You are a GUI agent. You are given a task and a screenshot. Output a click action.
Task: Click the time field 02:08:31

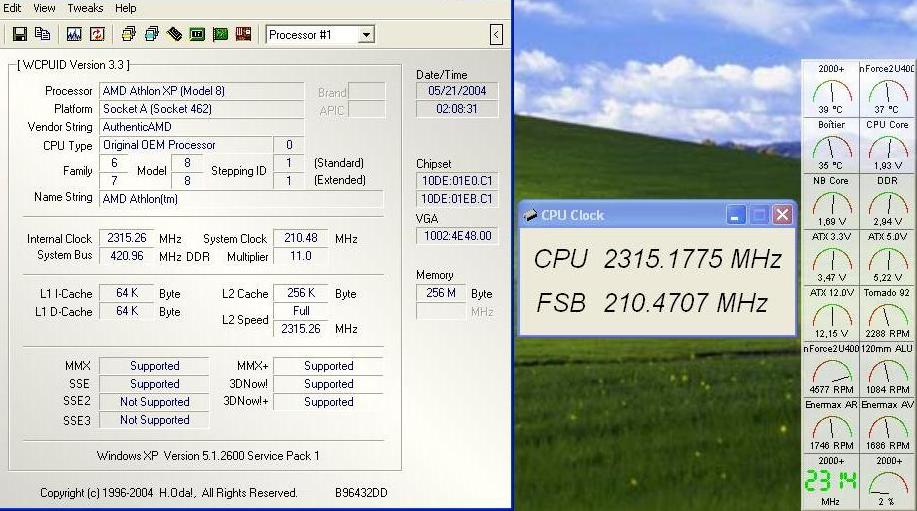click(x=457, y=109)
